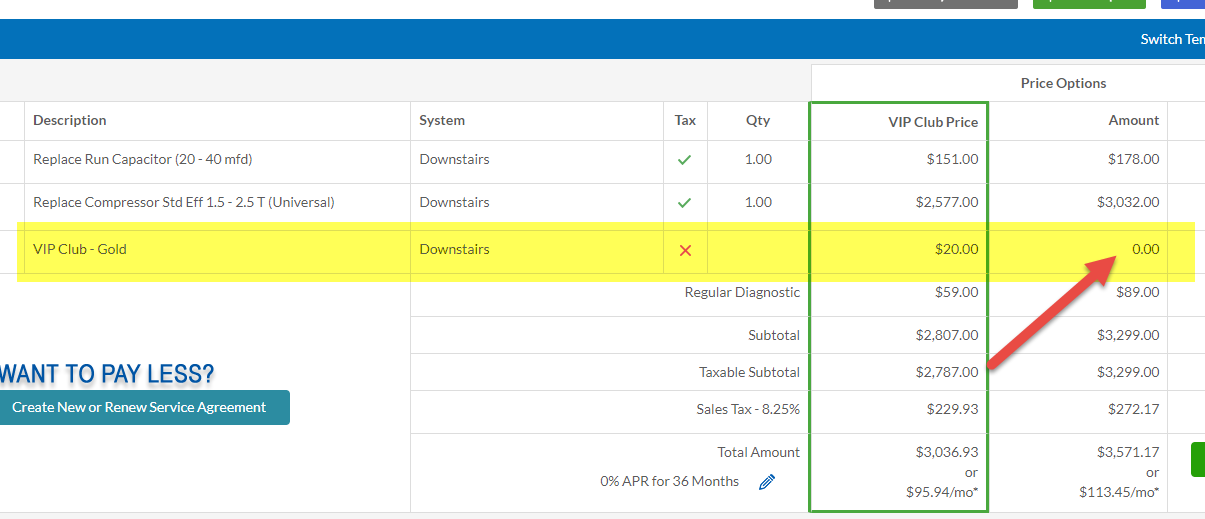Image resolution: width=1205 pixels, height=519 pixels.
Task: Select the Qty column header
Action: point(758,120)
